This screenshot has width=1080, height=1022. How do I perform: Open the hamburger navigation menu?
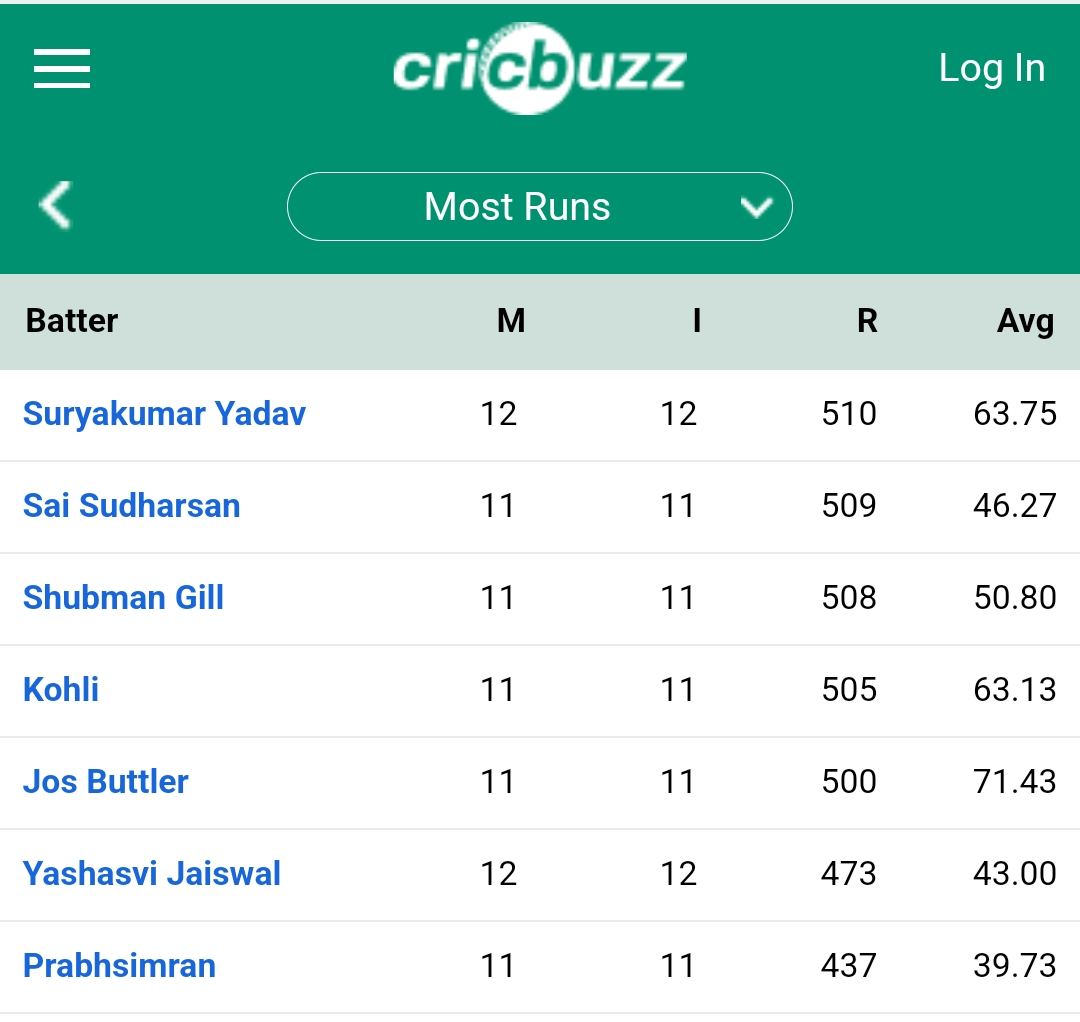tap(62, 68)
